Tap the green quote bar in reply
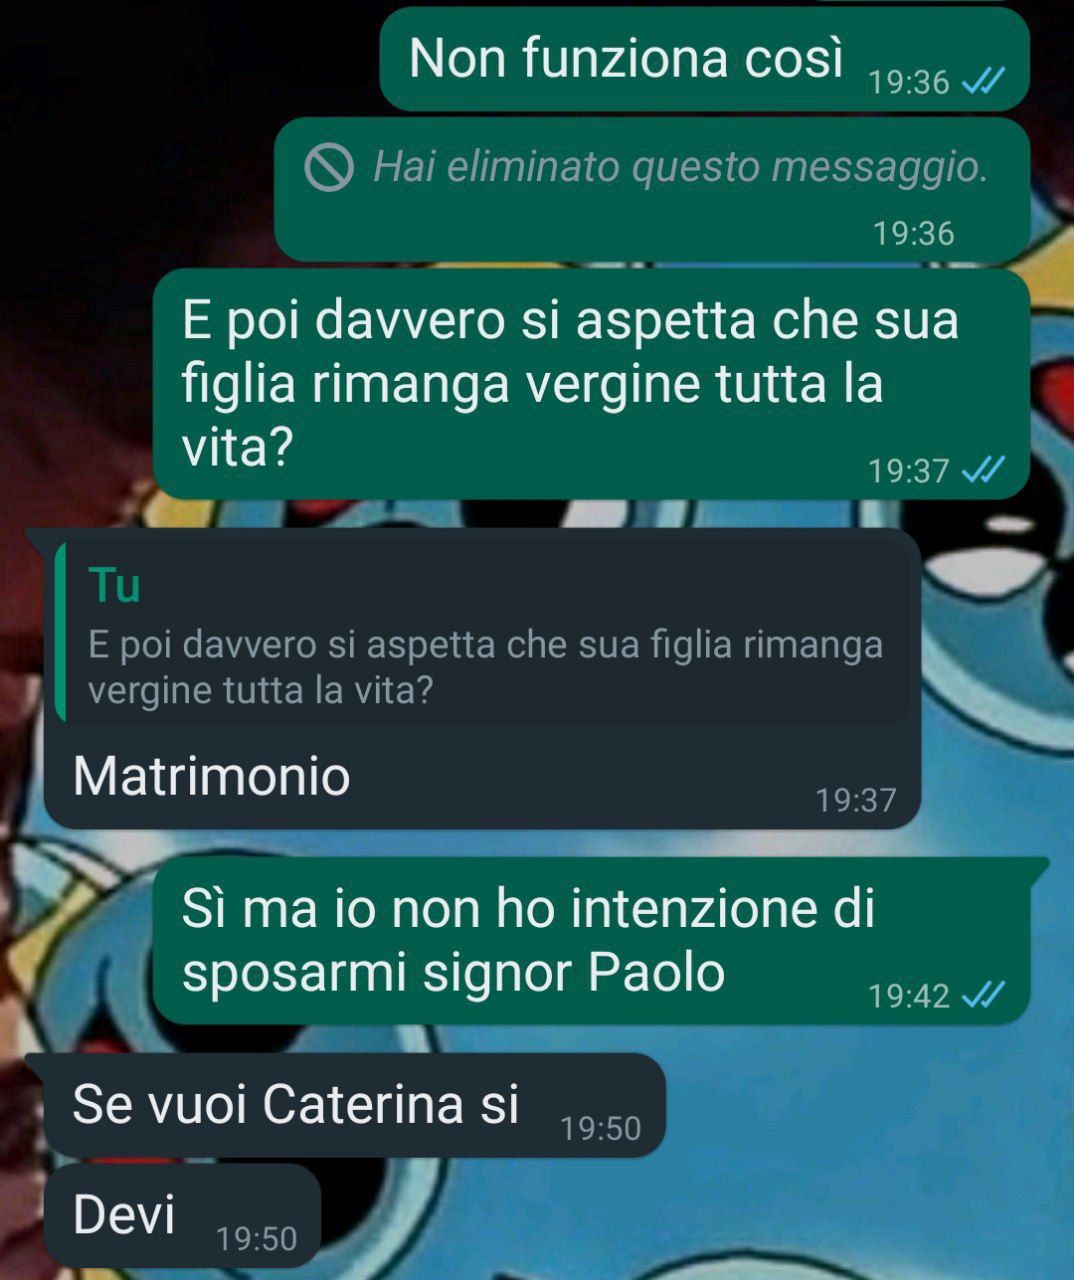 (61, 633)
